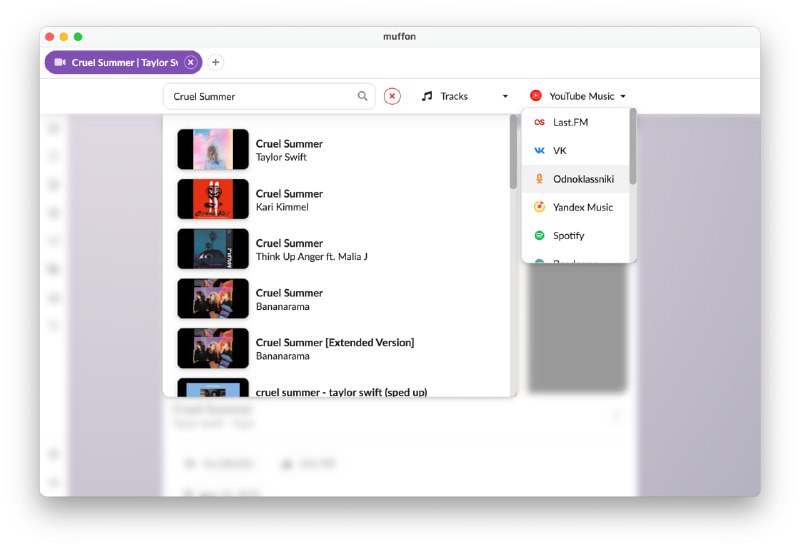This screenshot has width=800, height=549.
Task: Close the Cruel Summer tab
Action: [x=190, y=62]
